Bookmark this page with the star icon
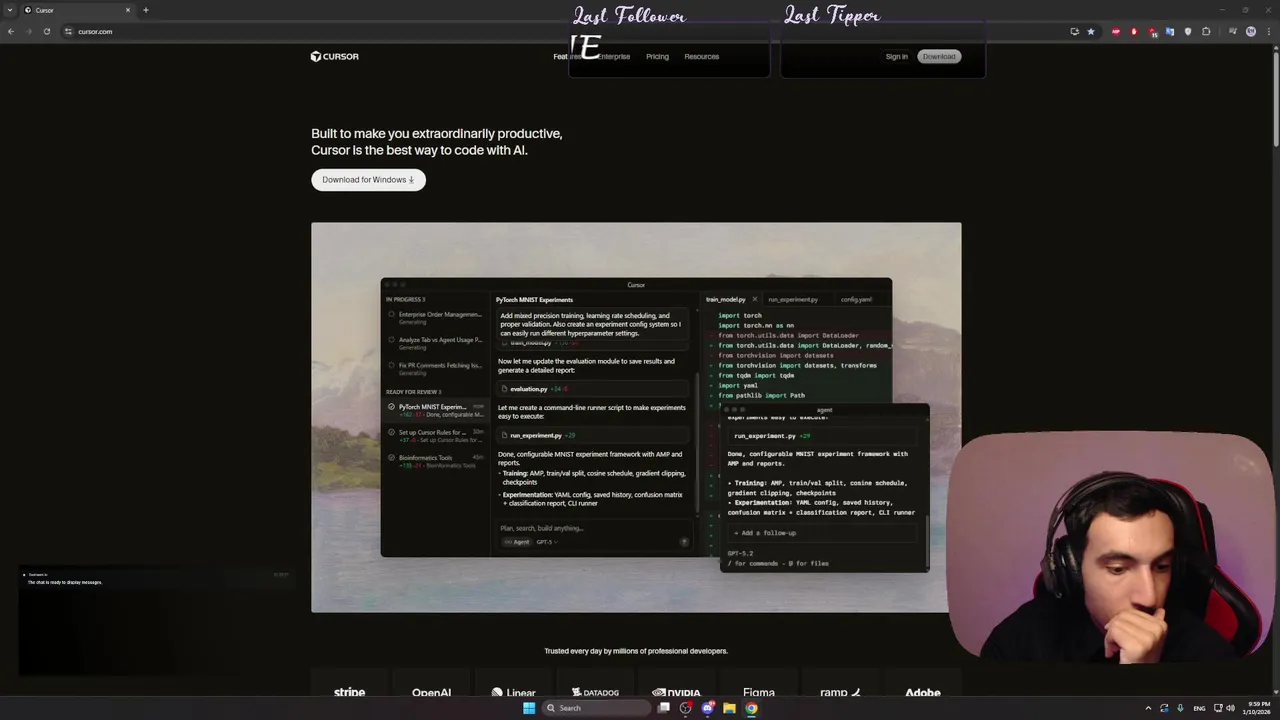This screenshot has height=720, width=1280. pos(1091,31)
